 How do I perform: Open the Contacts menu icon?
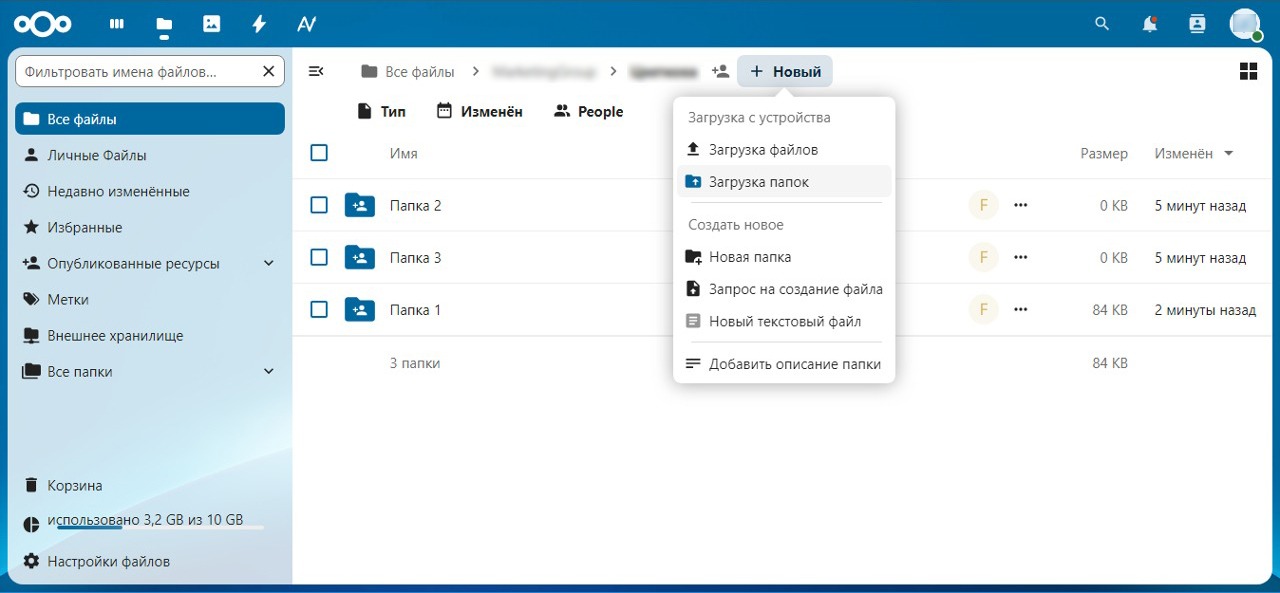tap(1197, 23)
